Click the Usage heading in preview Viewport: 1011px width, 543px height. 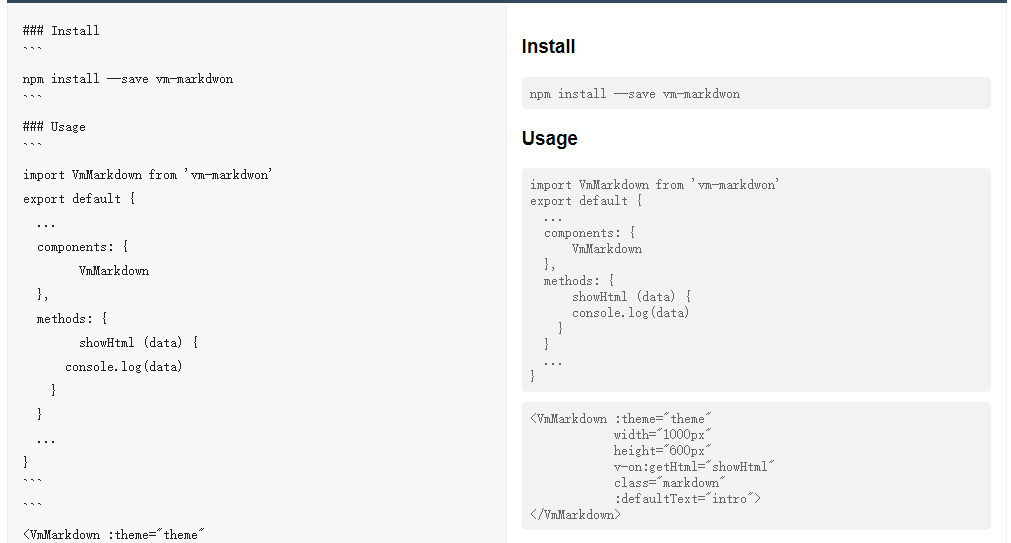tap(549, 138)
